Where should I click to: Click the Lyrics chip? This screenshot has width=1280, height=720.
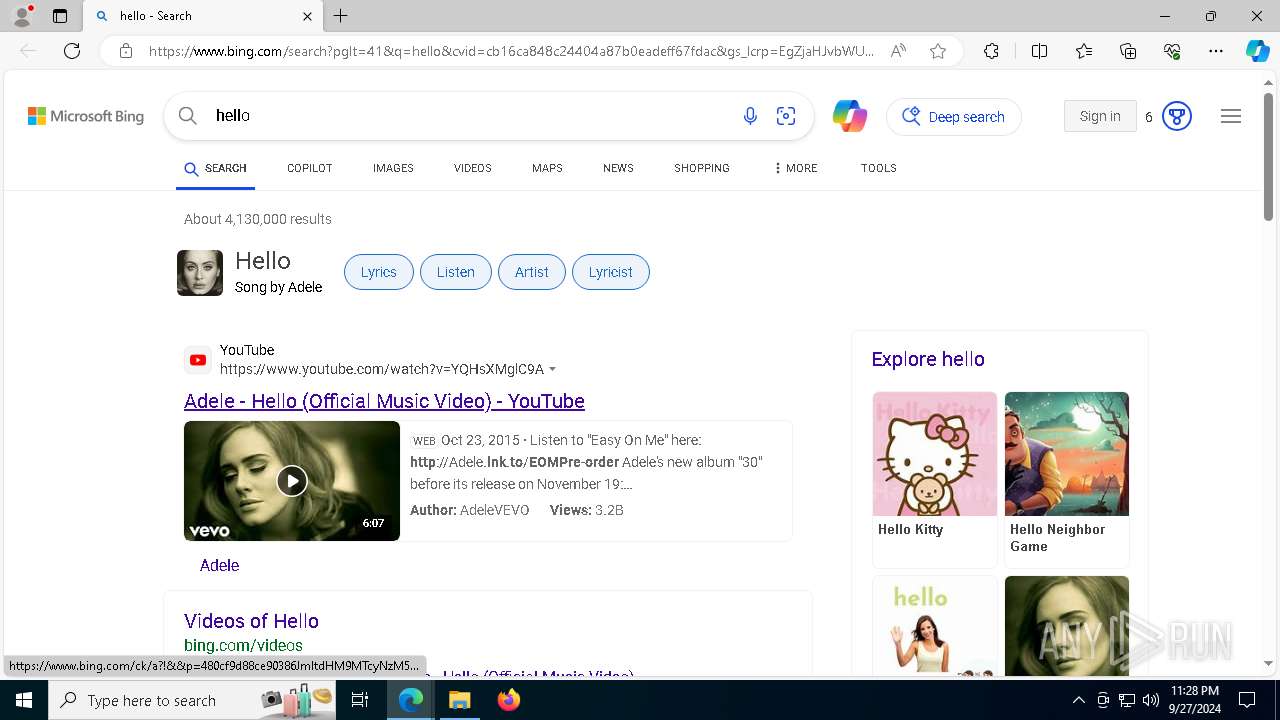pyautogui.click(x=379, y=272)
